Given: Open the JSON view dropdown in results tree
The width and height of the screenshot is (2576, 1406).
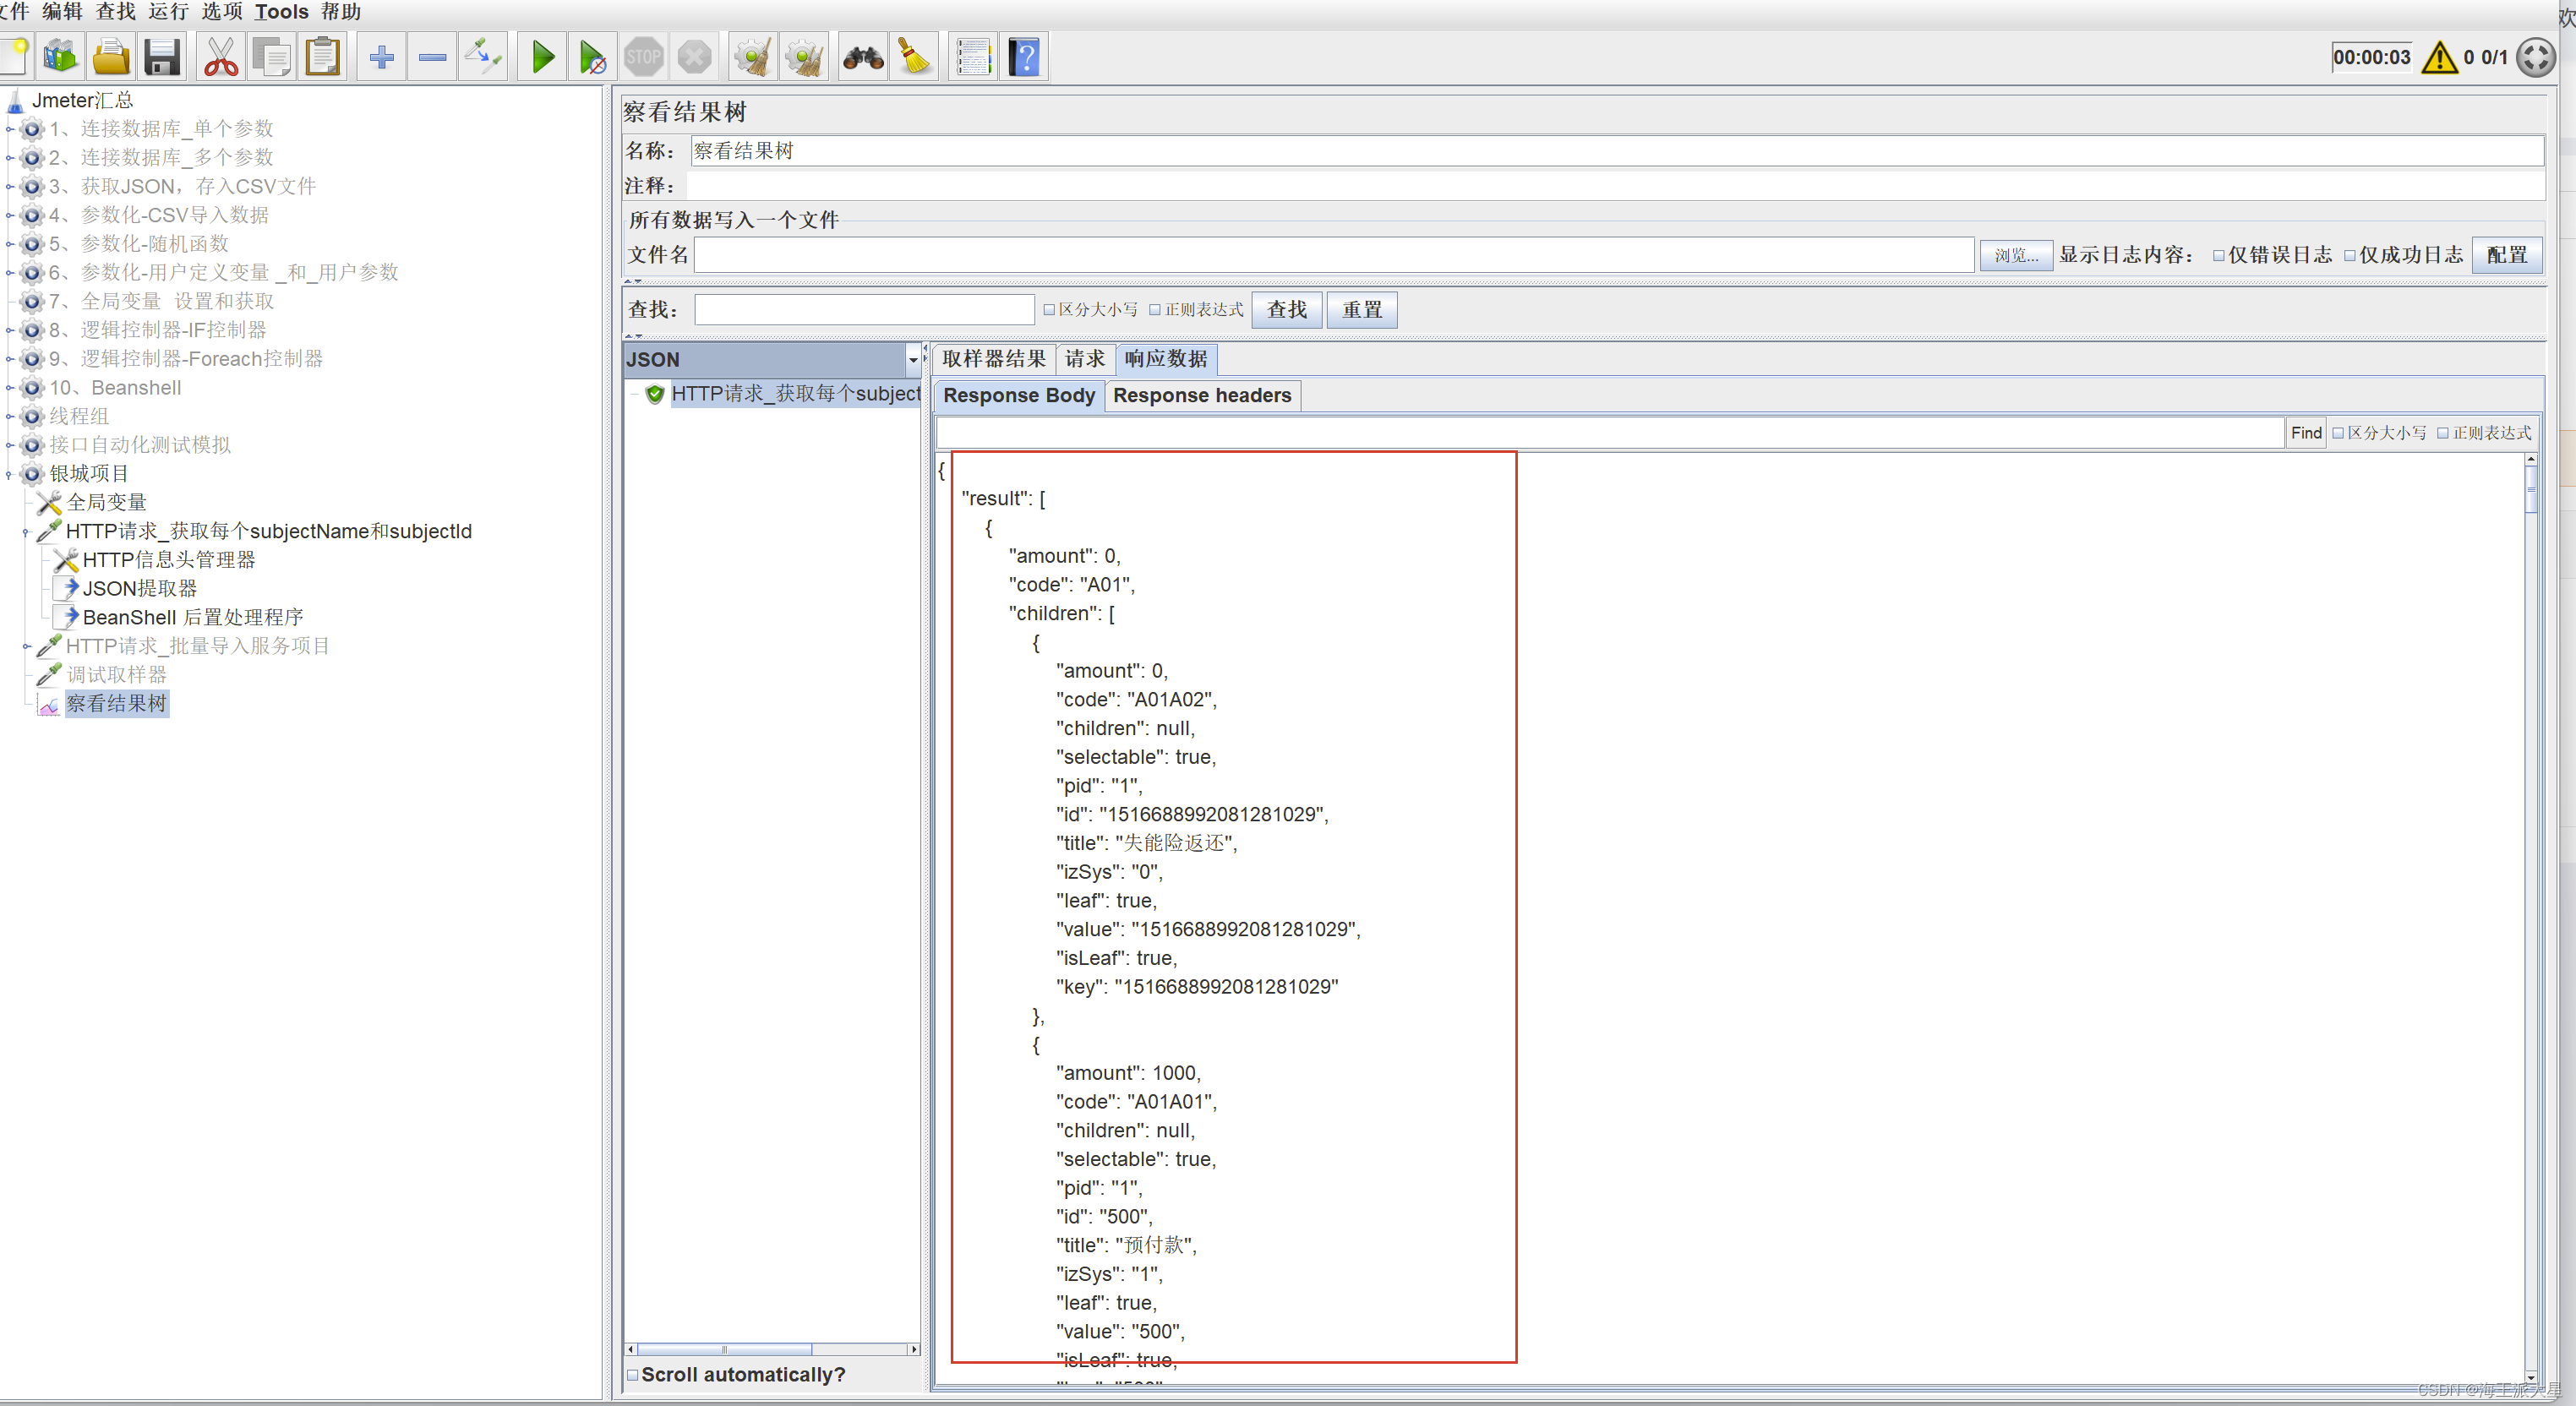Looking at the screenshot, I should point(911,359).
